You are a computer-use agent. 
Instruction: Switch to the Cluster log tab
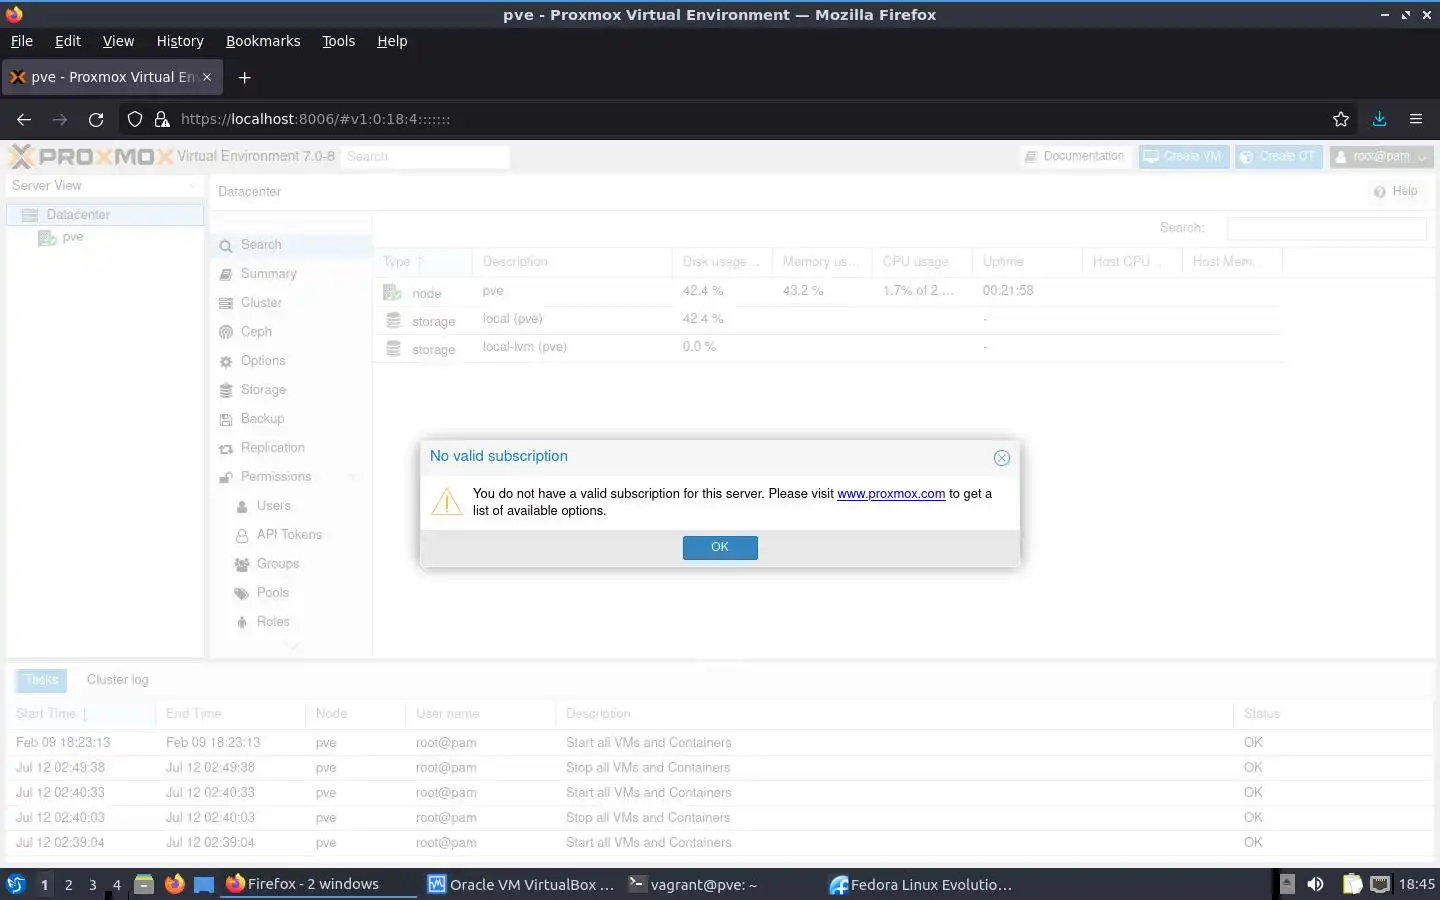click(x=117, y=680)
